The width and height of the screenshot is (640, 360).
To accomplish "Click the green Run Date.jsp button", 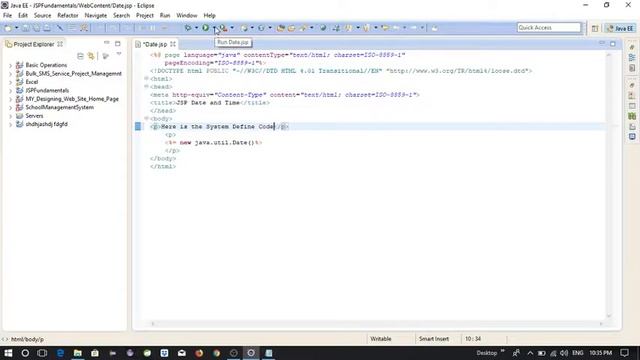I will coord(205,28).
